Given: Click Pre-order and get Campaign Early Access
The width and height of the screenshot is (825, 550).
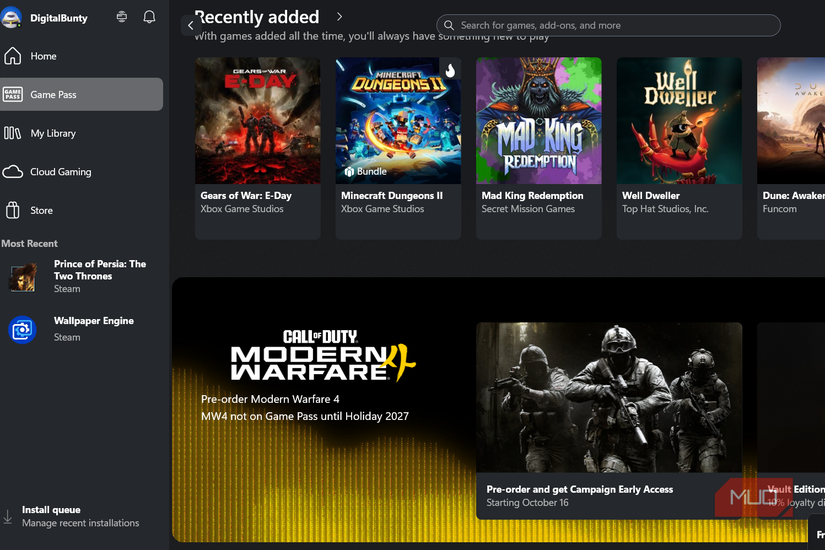Looking at the screenshot, I should (x=579, y=489).
